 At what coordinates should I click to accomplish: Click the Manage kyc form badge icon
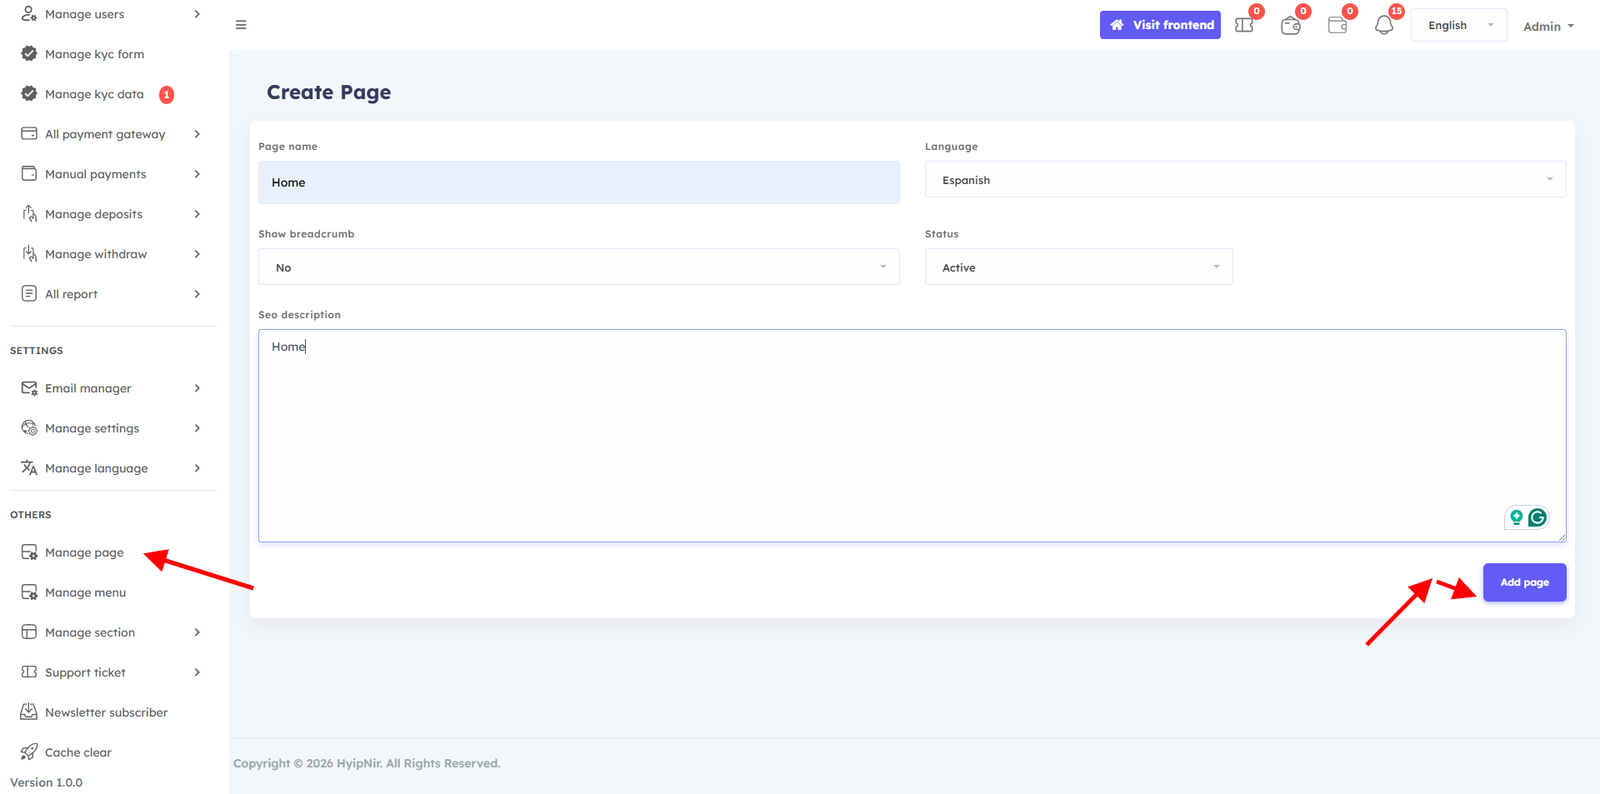pos(29,54)
